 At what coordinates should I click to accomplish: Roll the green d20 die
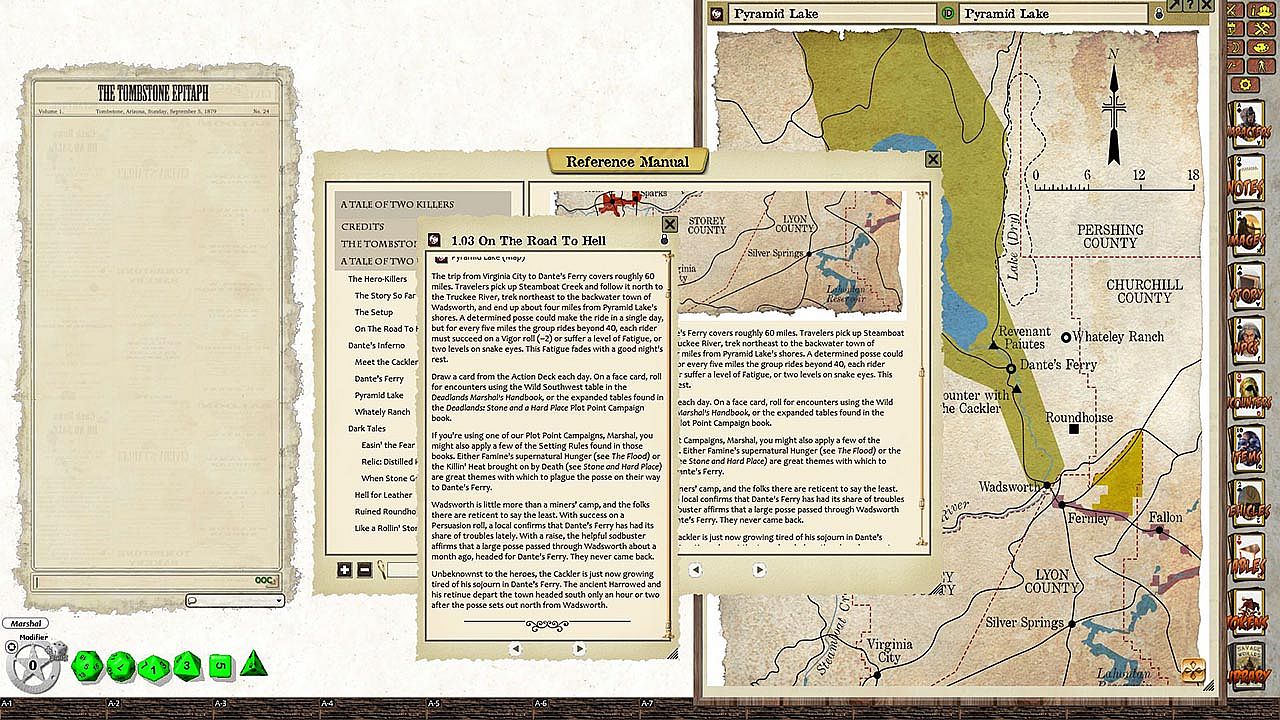click(x=88, y=664)
